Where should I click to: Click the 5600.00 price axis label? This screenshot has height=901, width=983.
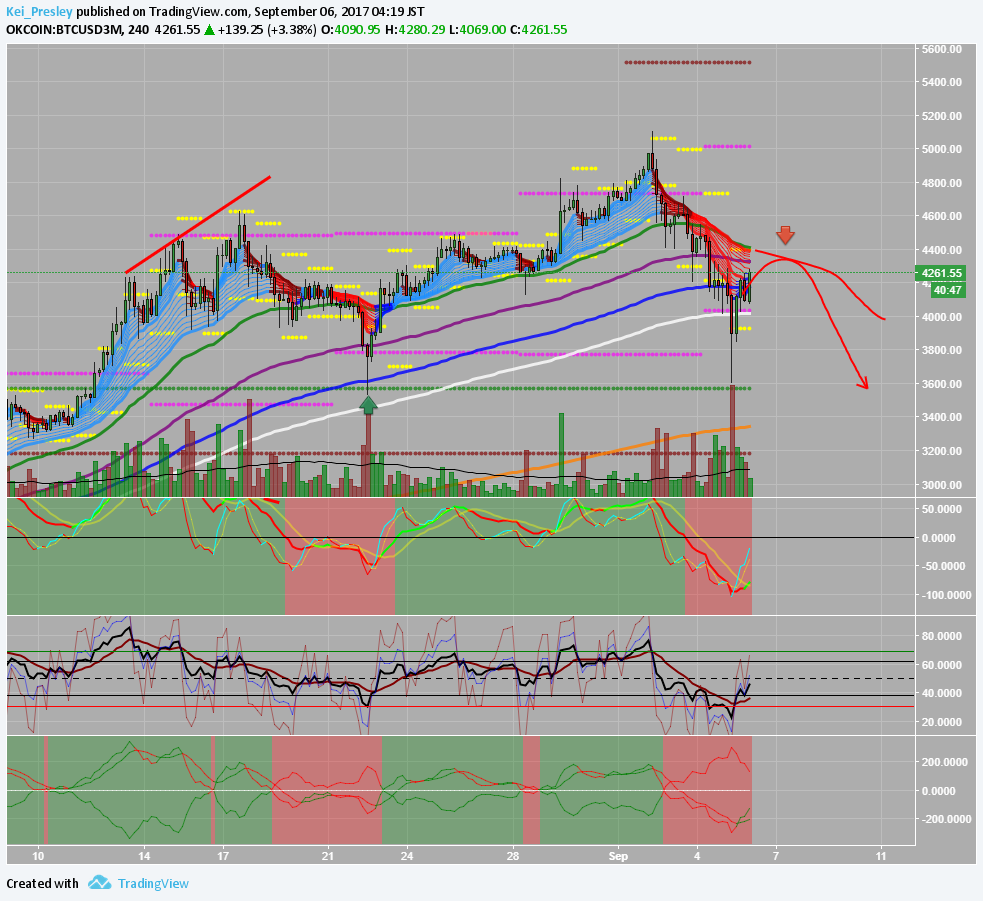pos(941,48)
